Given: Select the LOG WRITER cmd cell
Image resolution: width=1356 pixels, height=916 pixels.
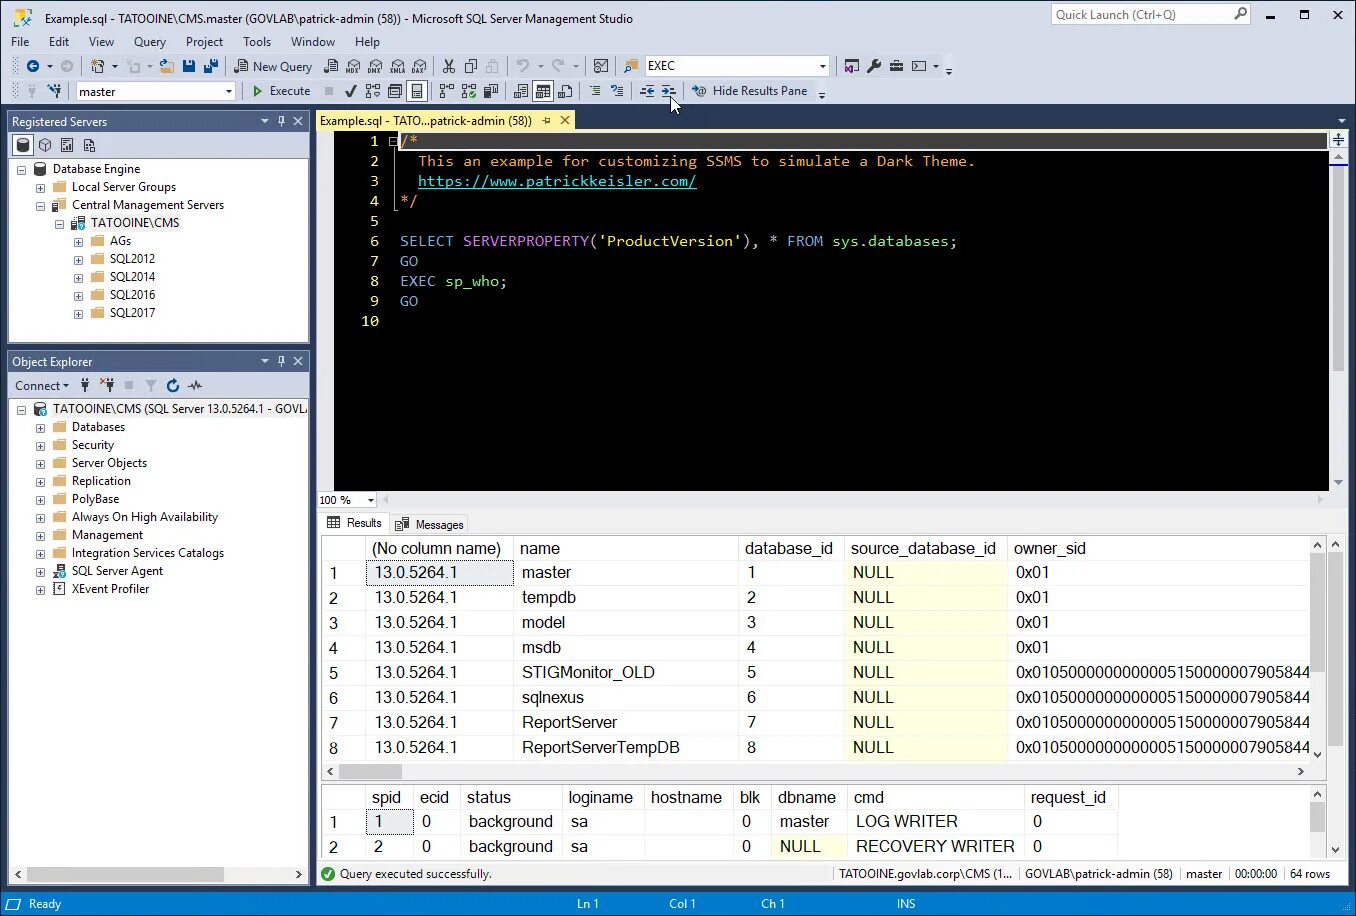Looking at the screenshot, I should click(x=936, y=822).
